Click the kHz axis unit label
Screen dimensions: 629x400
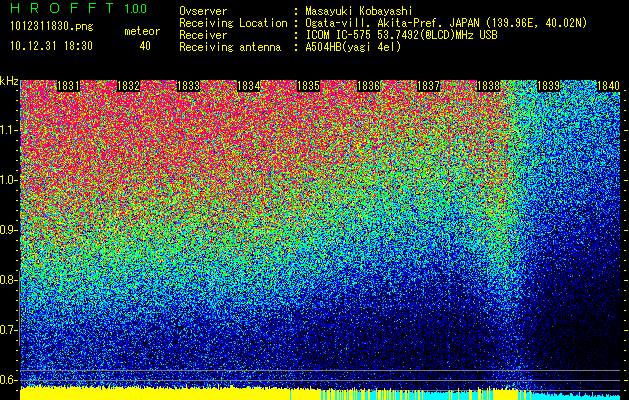[x=9, y=81]
